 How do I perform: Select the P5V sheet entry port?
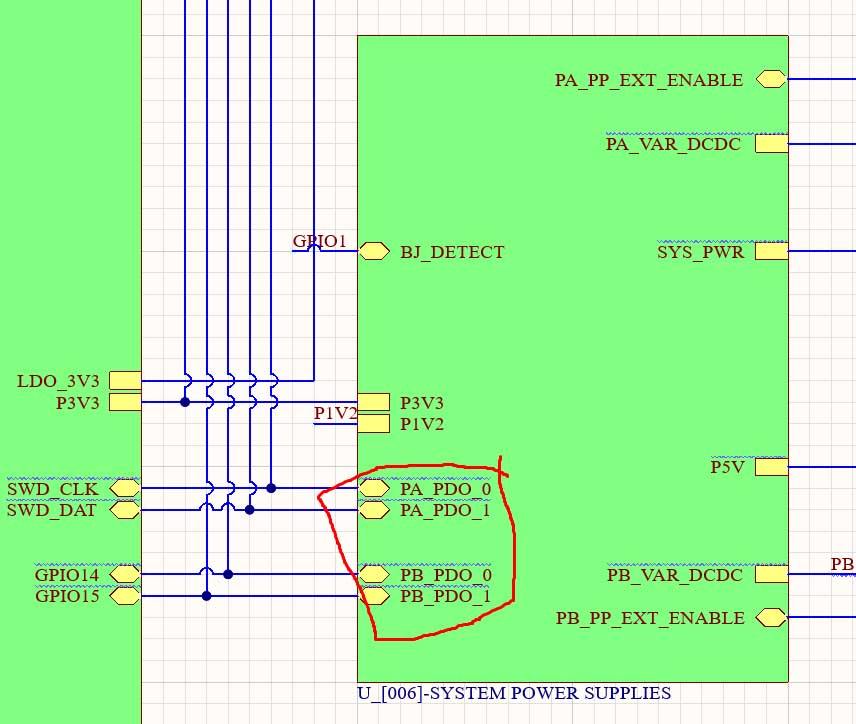tap(771, 466)
